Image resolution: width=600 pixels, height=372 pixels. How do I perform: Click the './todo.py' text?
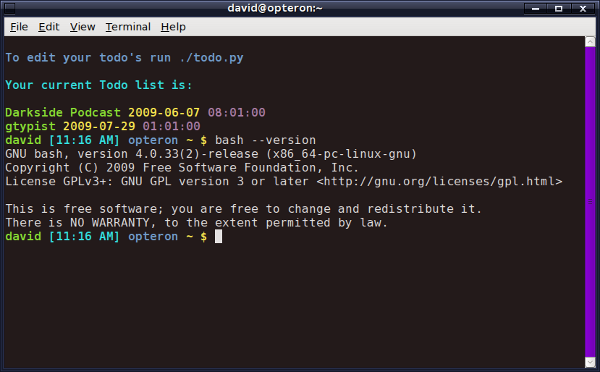[x=211, y=58]
